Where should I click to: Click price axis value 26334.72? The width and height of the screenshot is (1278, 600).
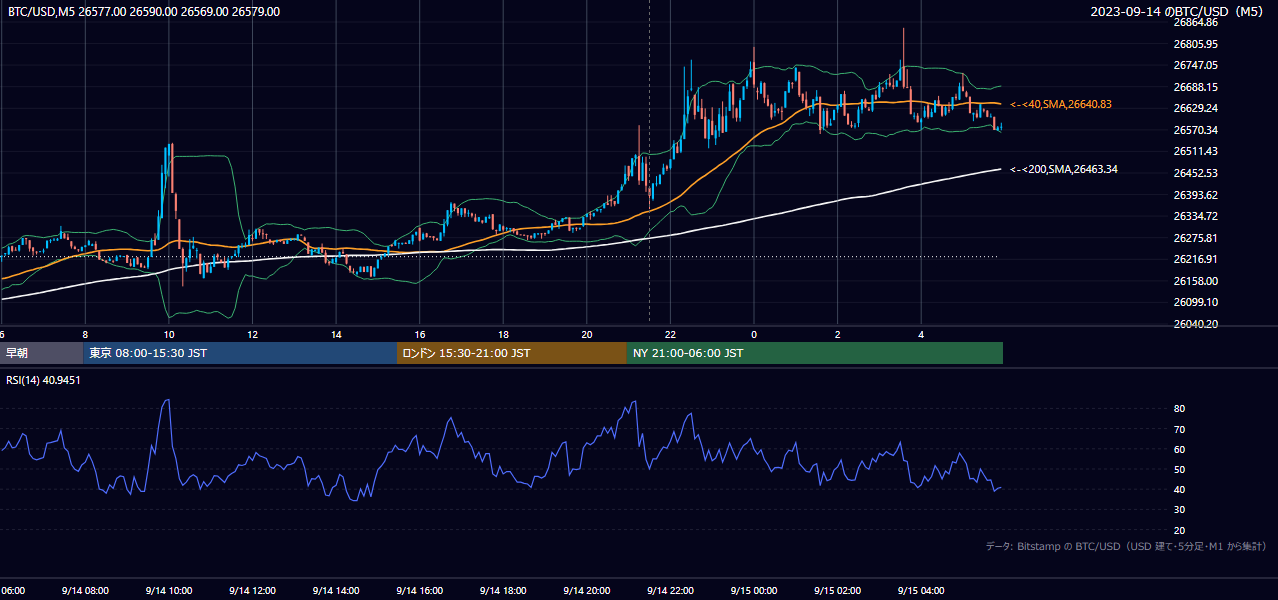coord(1195,216)
